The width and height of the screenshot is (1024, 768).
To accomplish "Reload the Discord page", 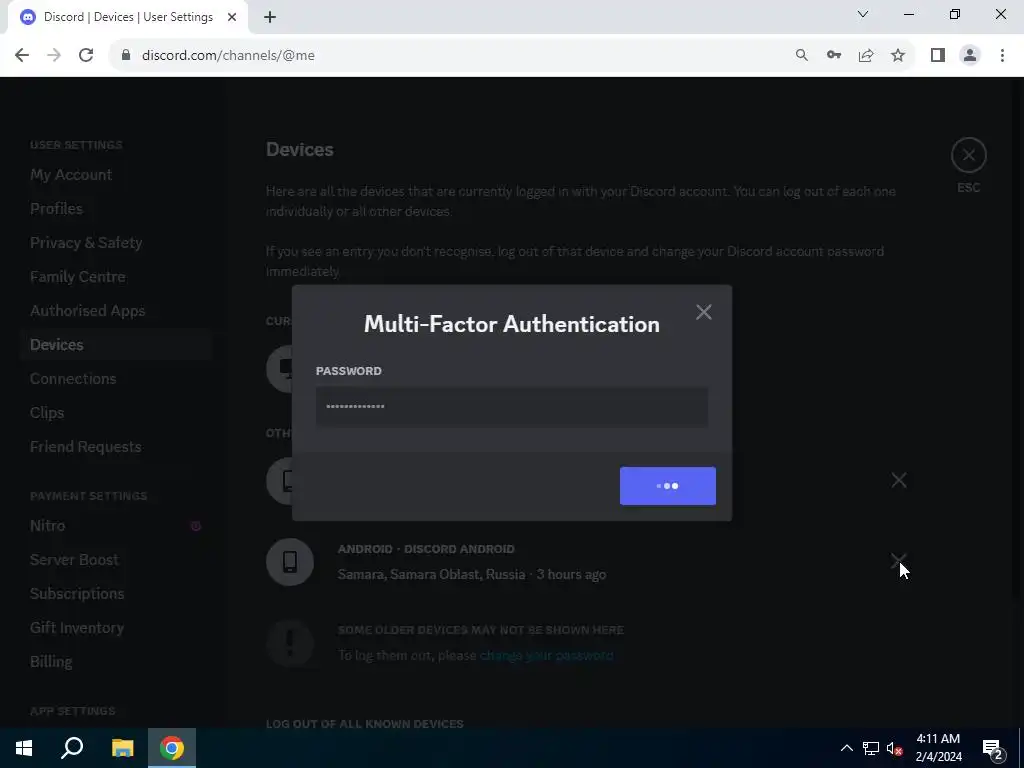I will click(x=86, y=56).
